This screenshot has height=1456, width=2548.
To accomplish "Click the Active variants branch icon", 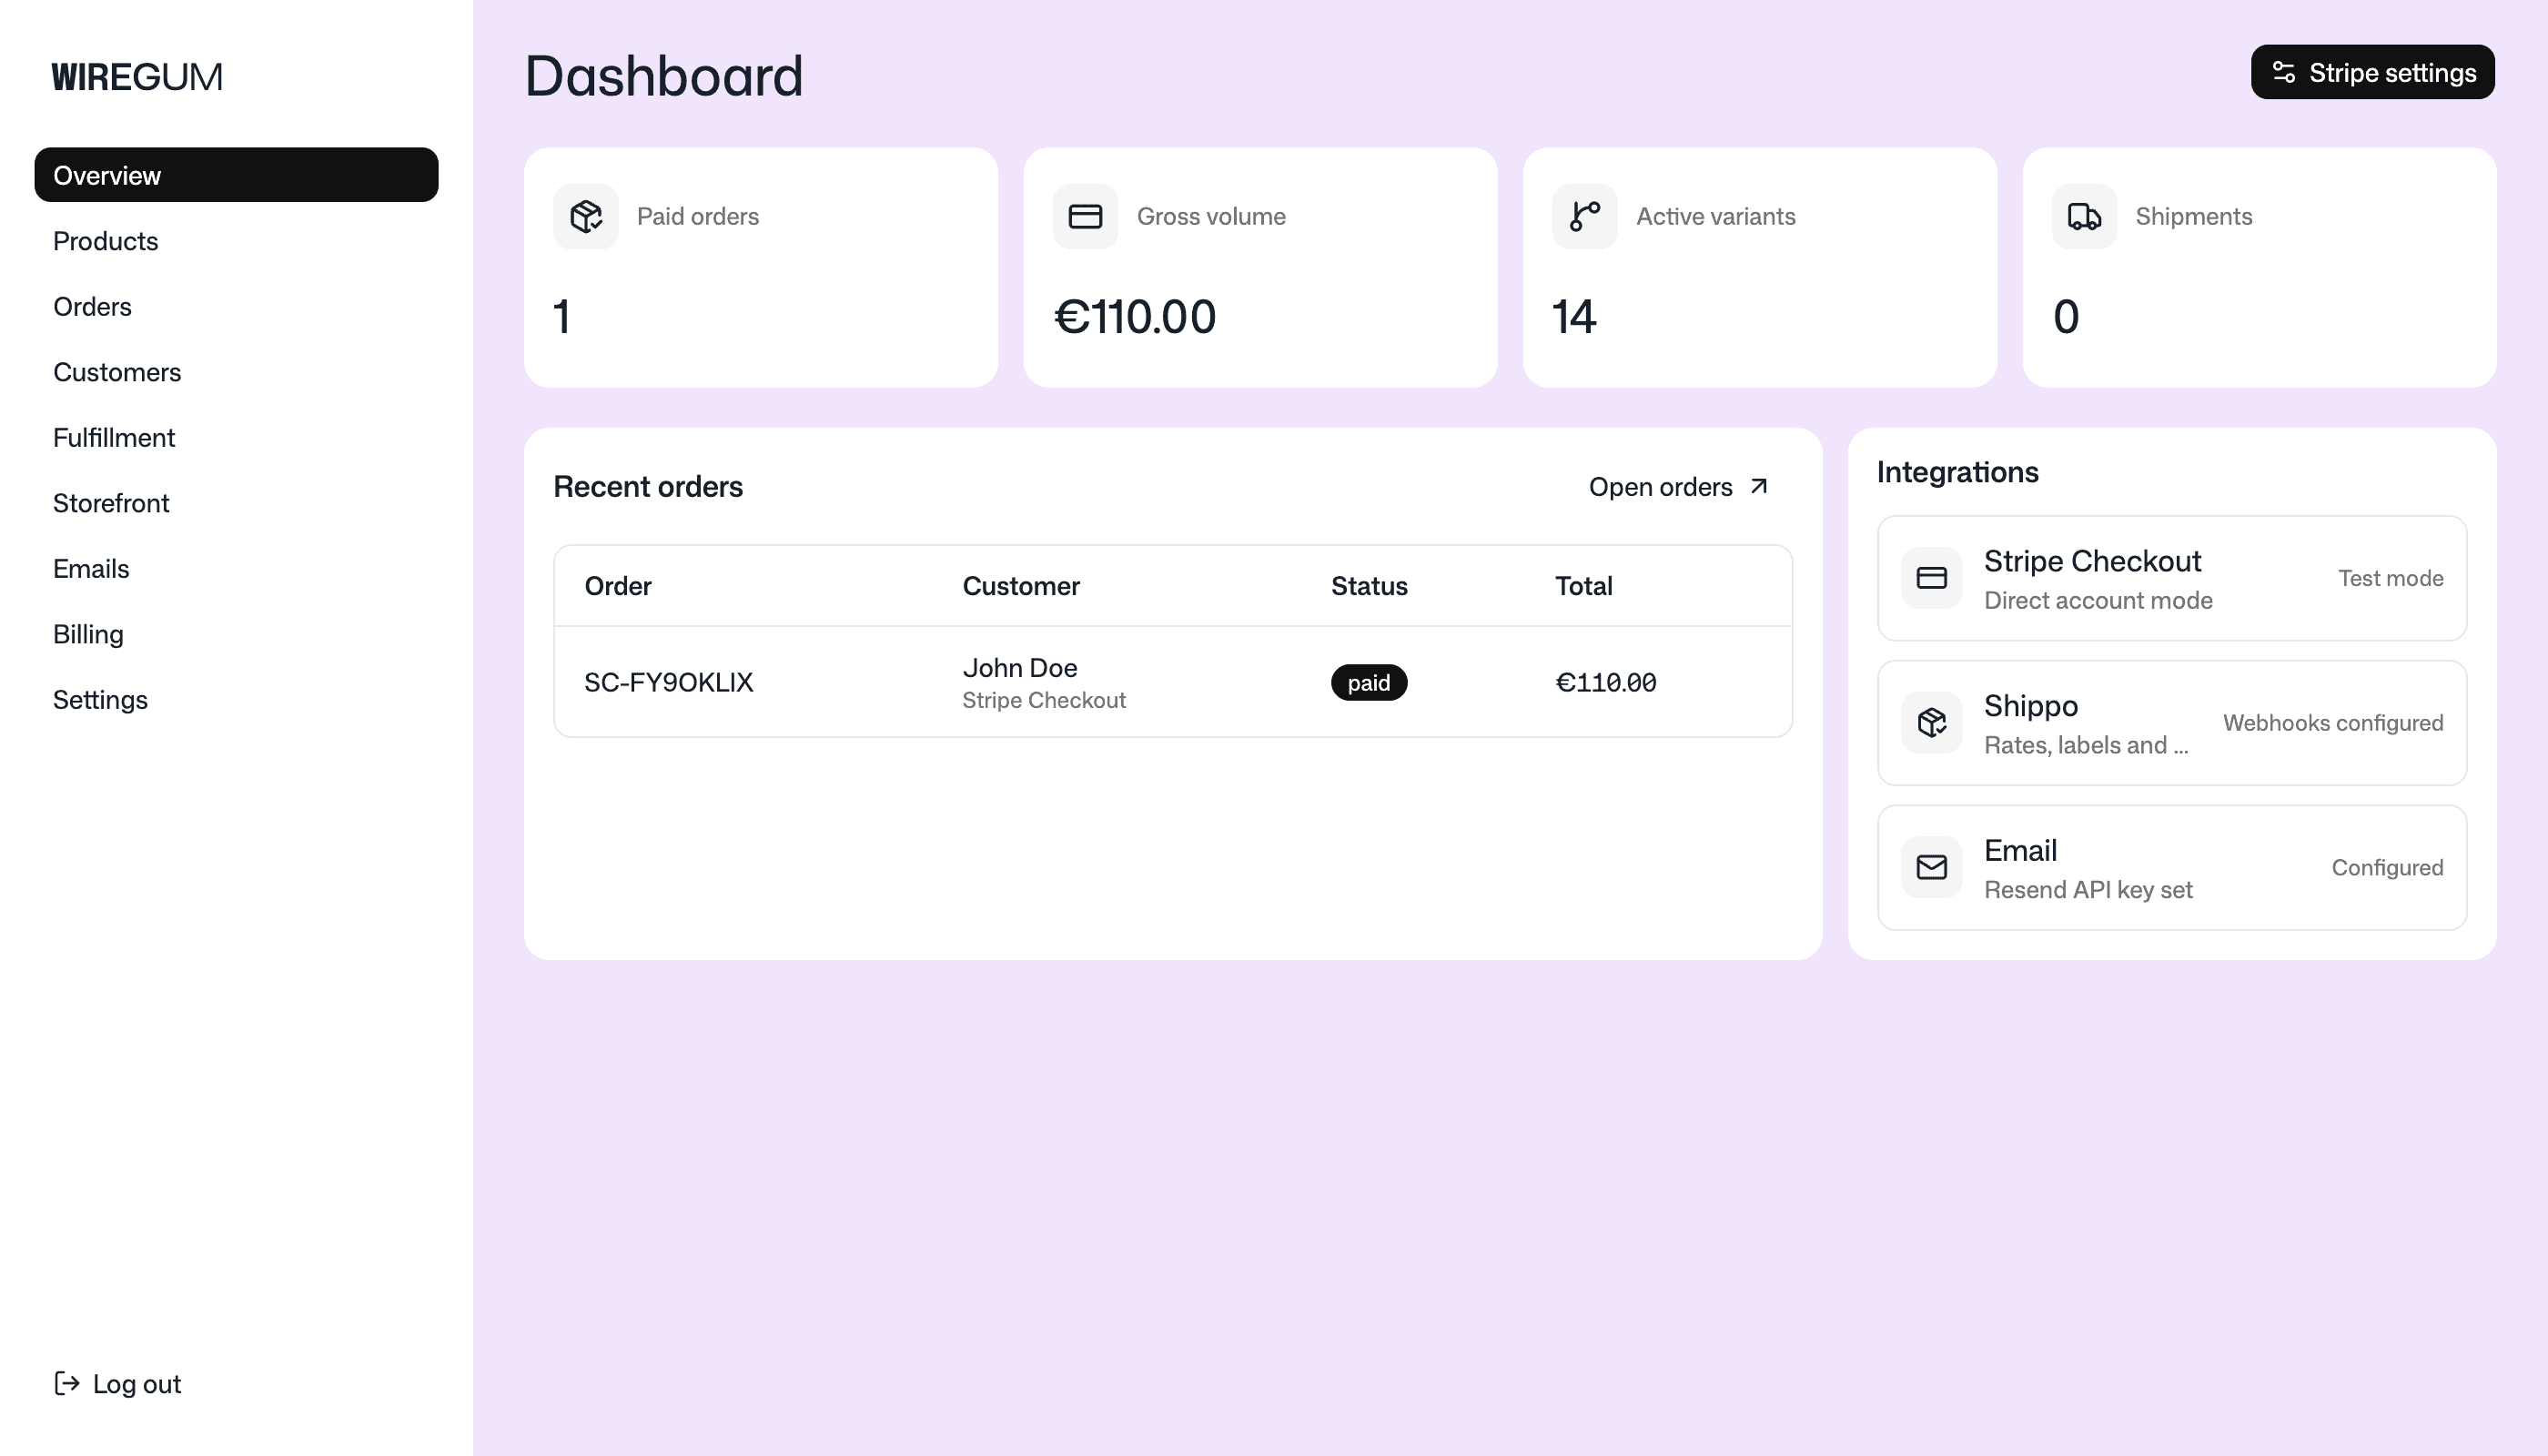I will [x=1585, y=216].
